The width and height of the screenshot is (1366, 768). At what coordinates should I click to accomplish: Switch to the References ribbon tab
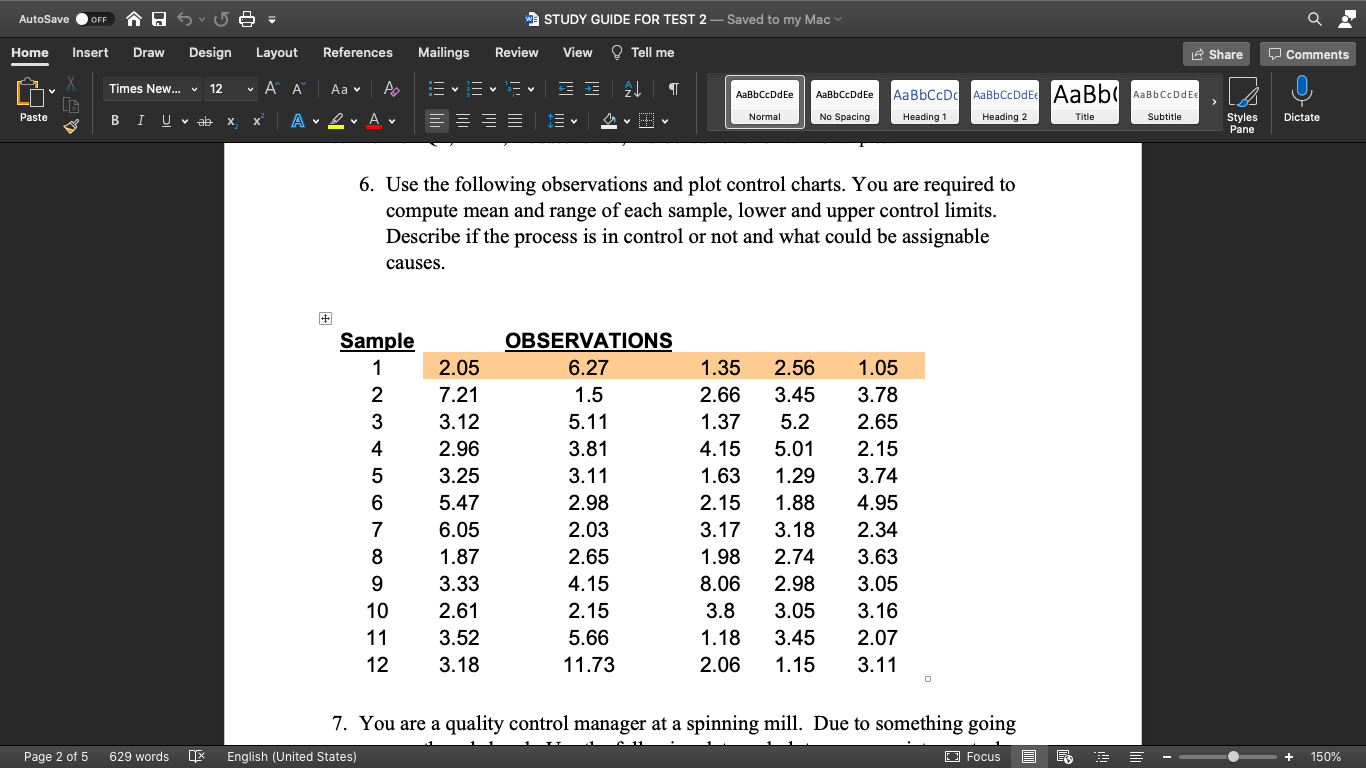click(357, 53)
